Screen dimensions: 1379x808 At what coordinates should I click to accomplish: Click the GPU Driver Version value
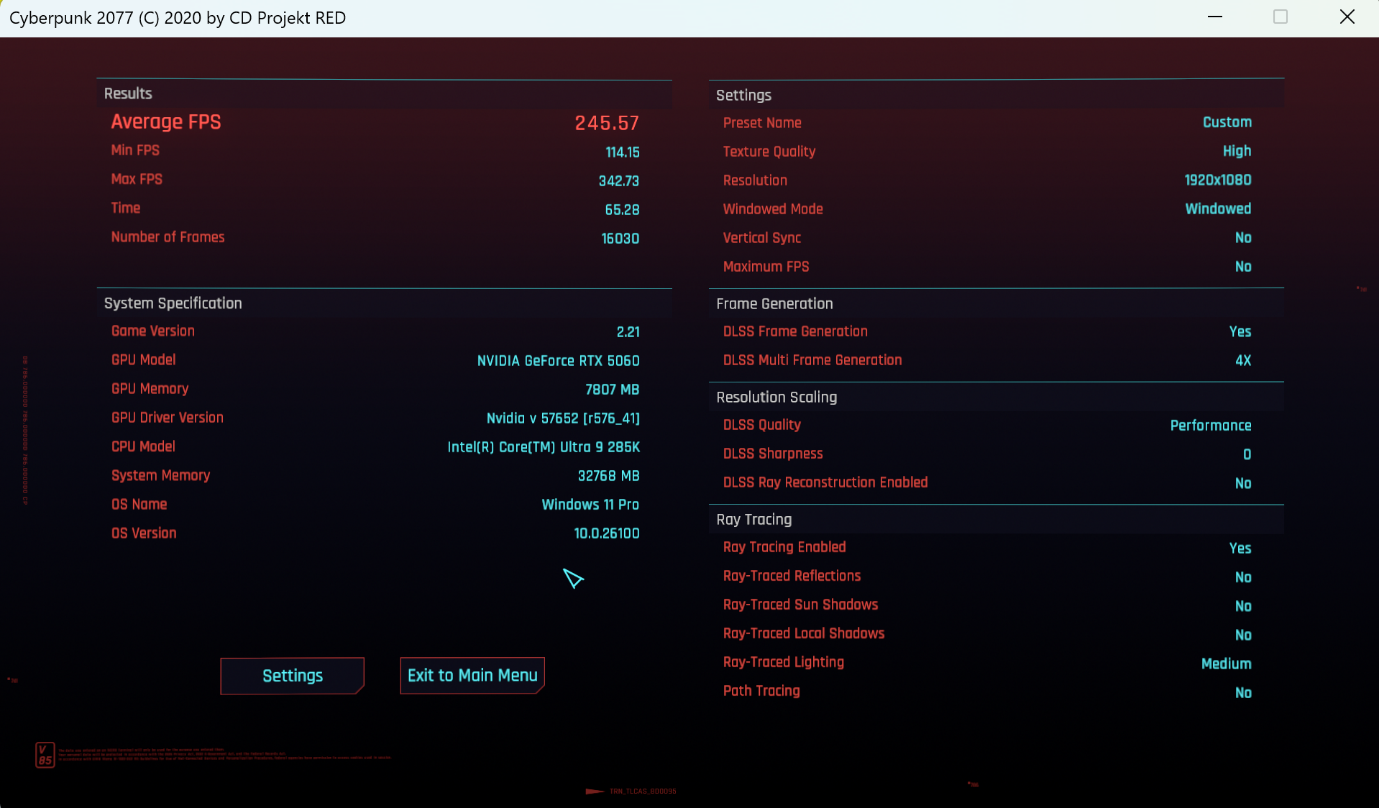tap(563, 419)
